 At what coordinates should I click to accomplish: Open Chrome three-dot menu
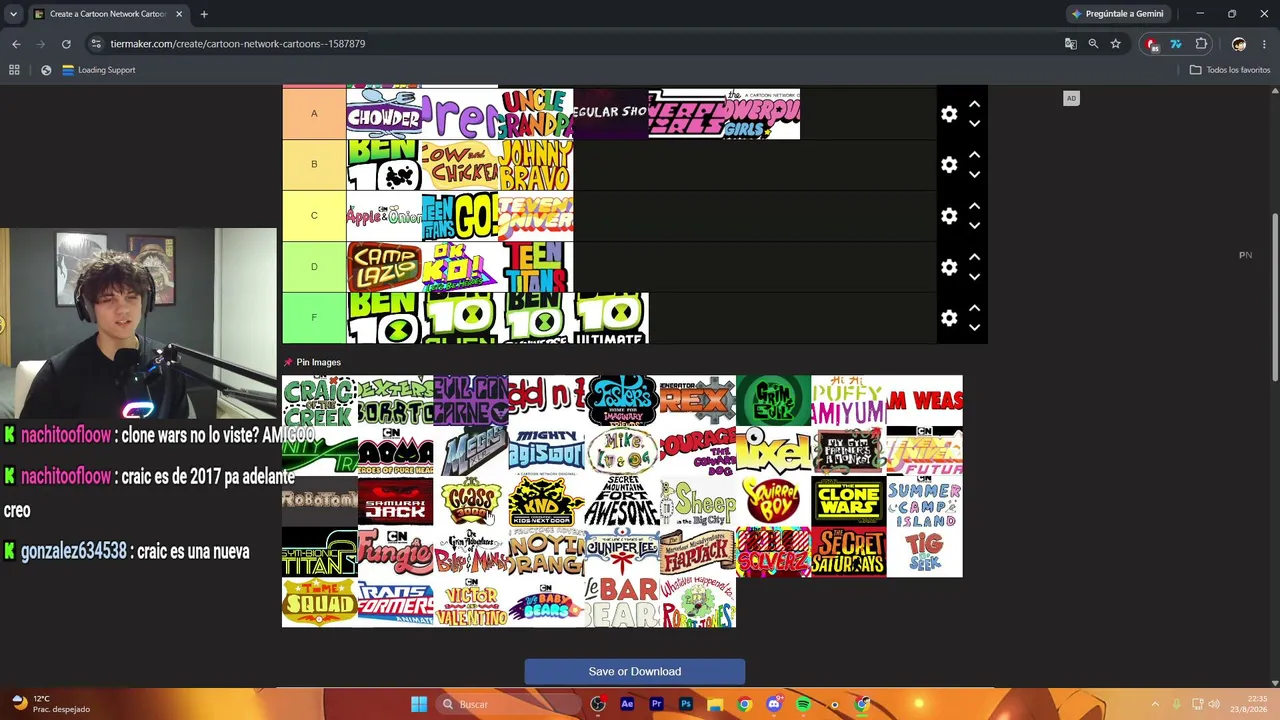1265,44
